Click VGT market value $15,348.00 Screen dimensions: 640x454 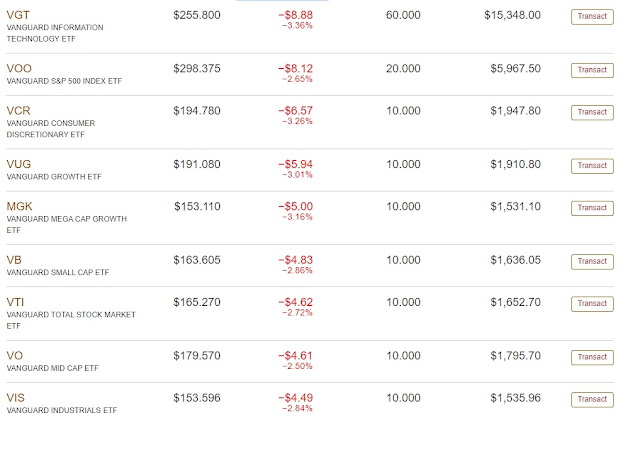[512, 15]
